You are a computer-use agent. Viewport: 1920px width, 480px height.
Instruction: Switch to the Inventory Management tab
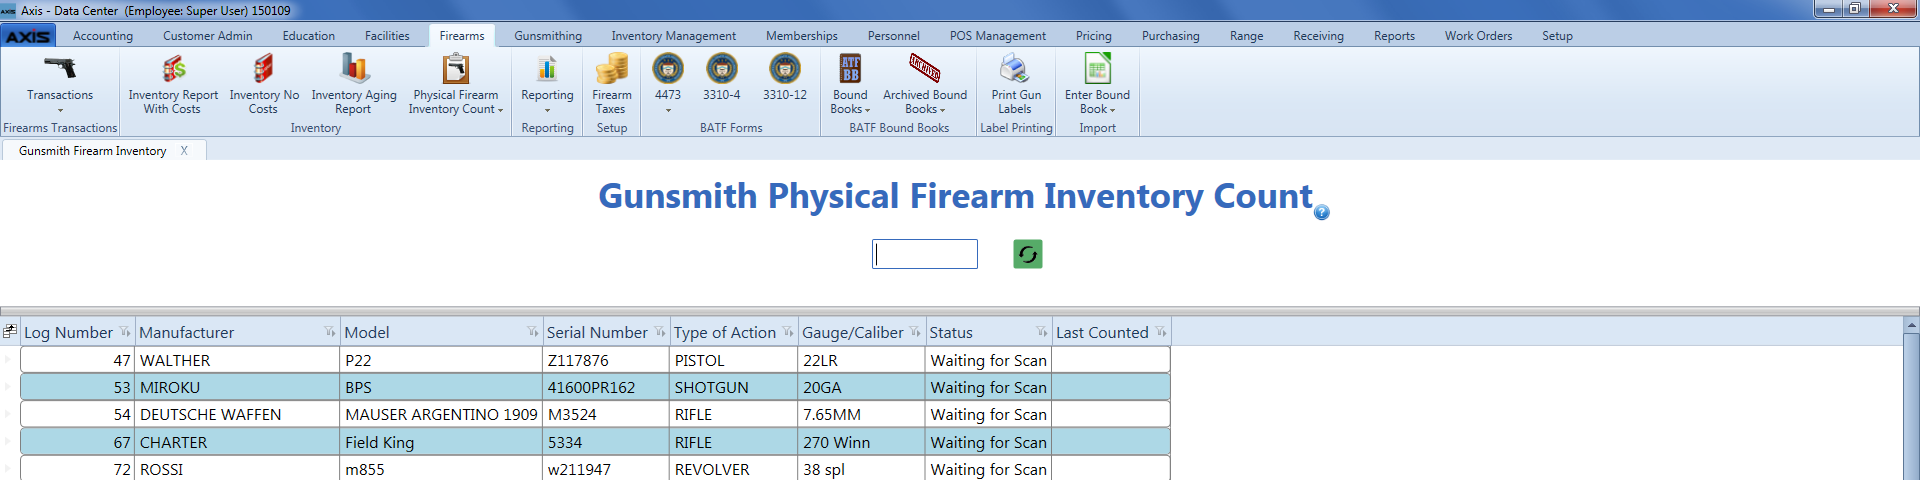pos(674,36)
